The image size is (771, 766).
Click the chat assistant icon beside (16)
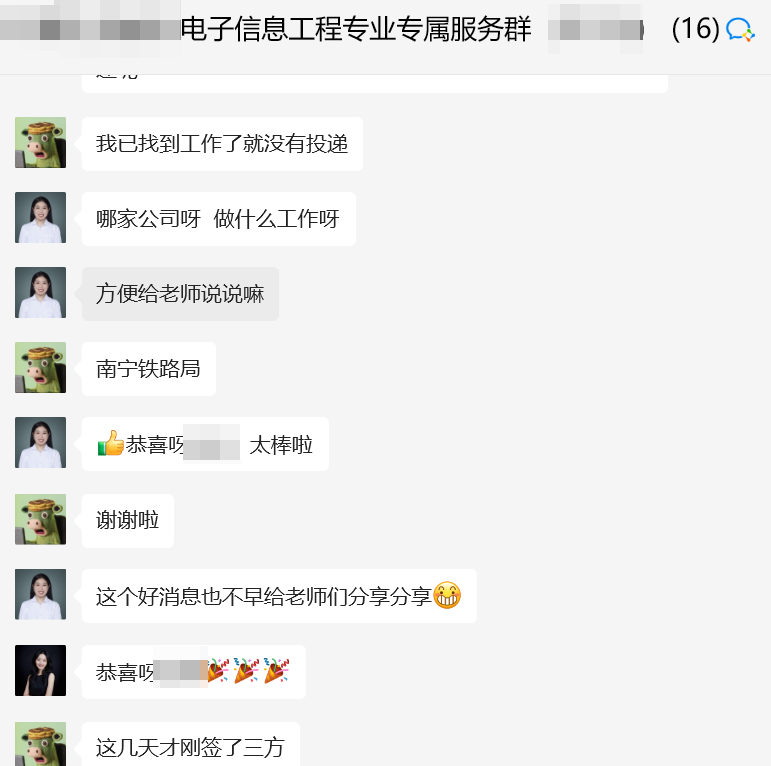[x=740, y=29]
